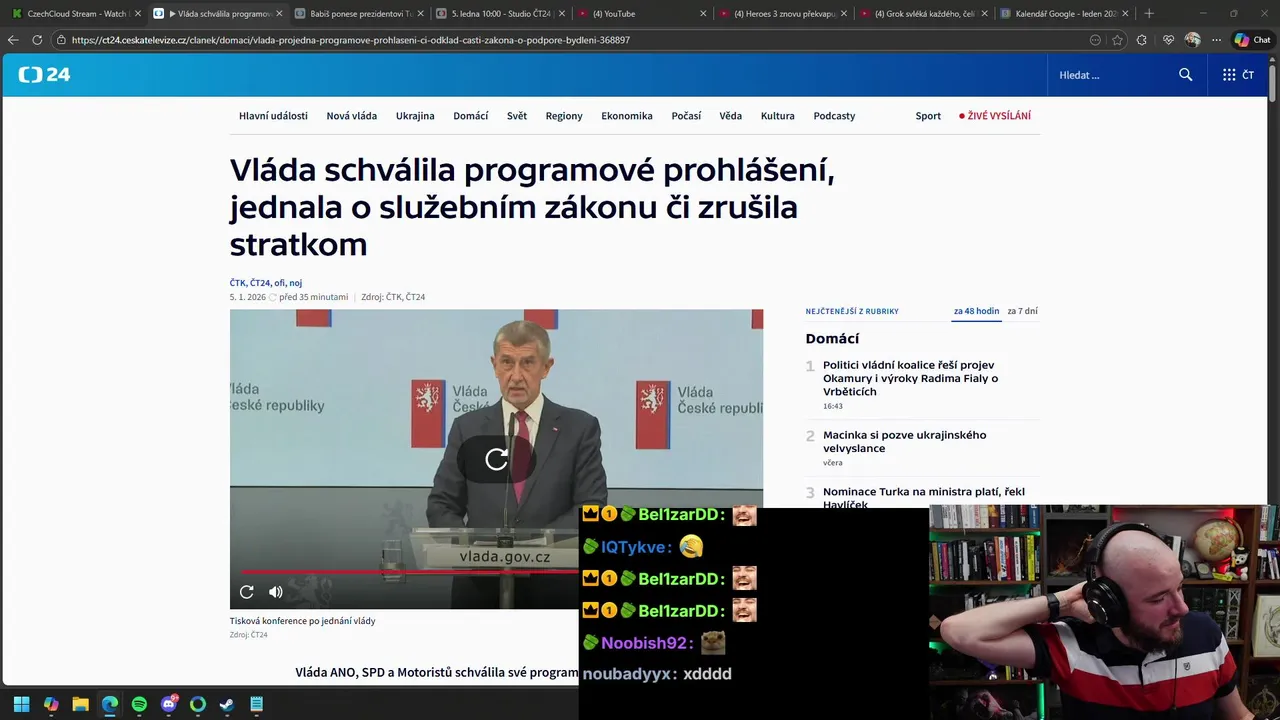Open Domácí nav section

pyautogui.click(x=471, y=116)
